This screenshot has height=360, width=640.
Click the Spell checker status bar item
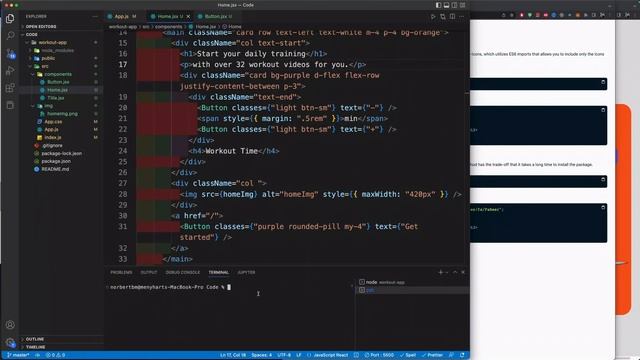click(x=408, y=355)
